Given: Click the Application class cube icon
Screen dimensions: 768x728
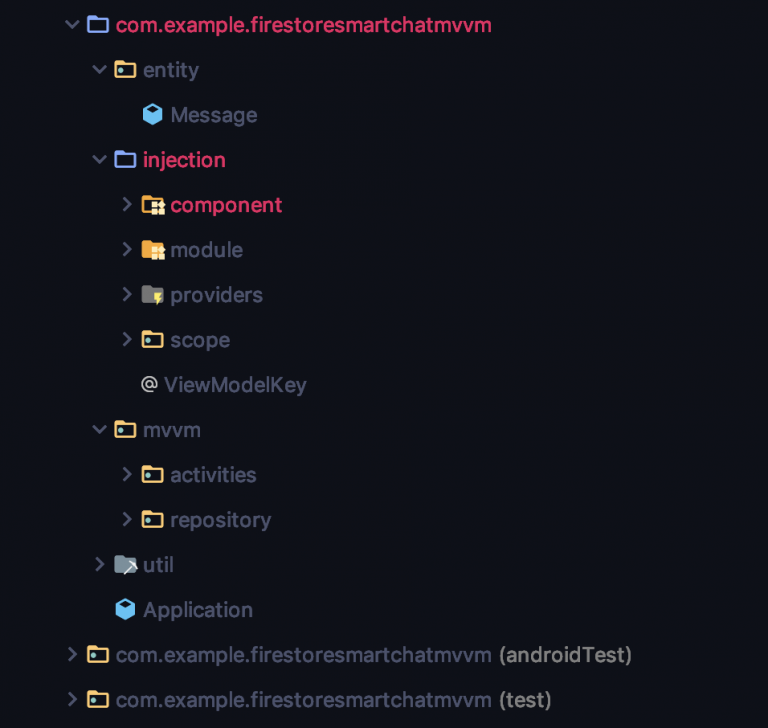Looking at the screenshot, I should (125, 609).
